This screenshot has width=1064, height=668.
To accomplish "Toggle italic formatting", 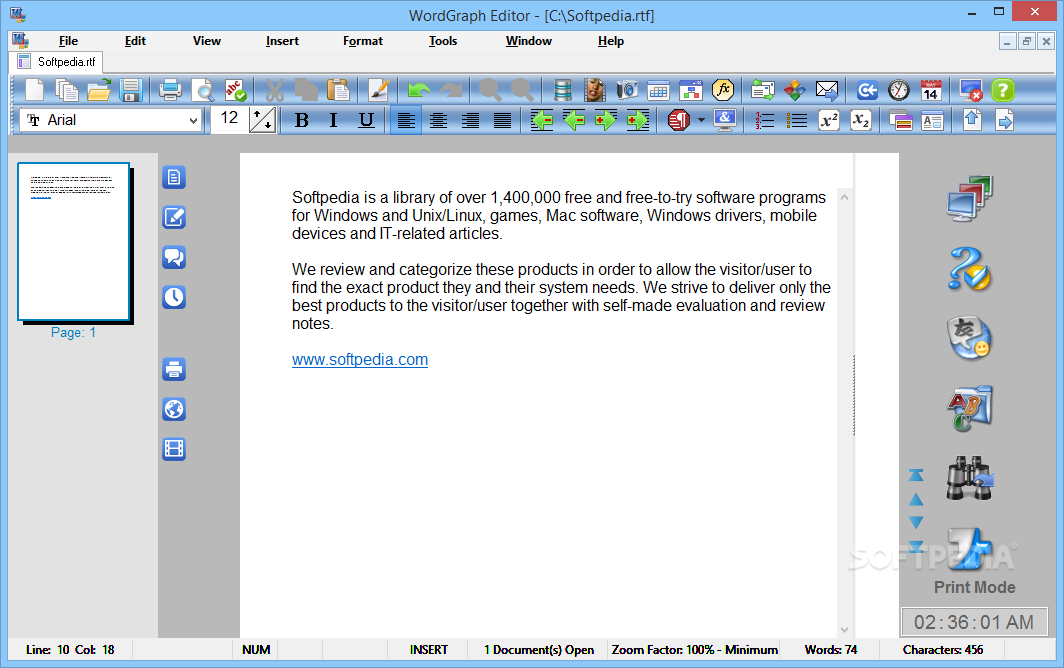I will tap(333, 121).
